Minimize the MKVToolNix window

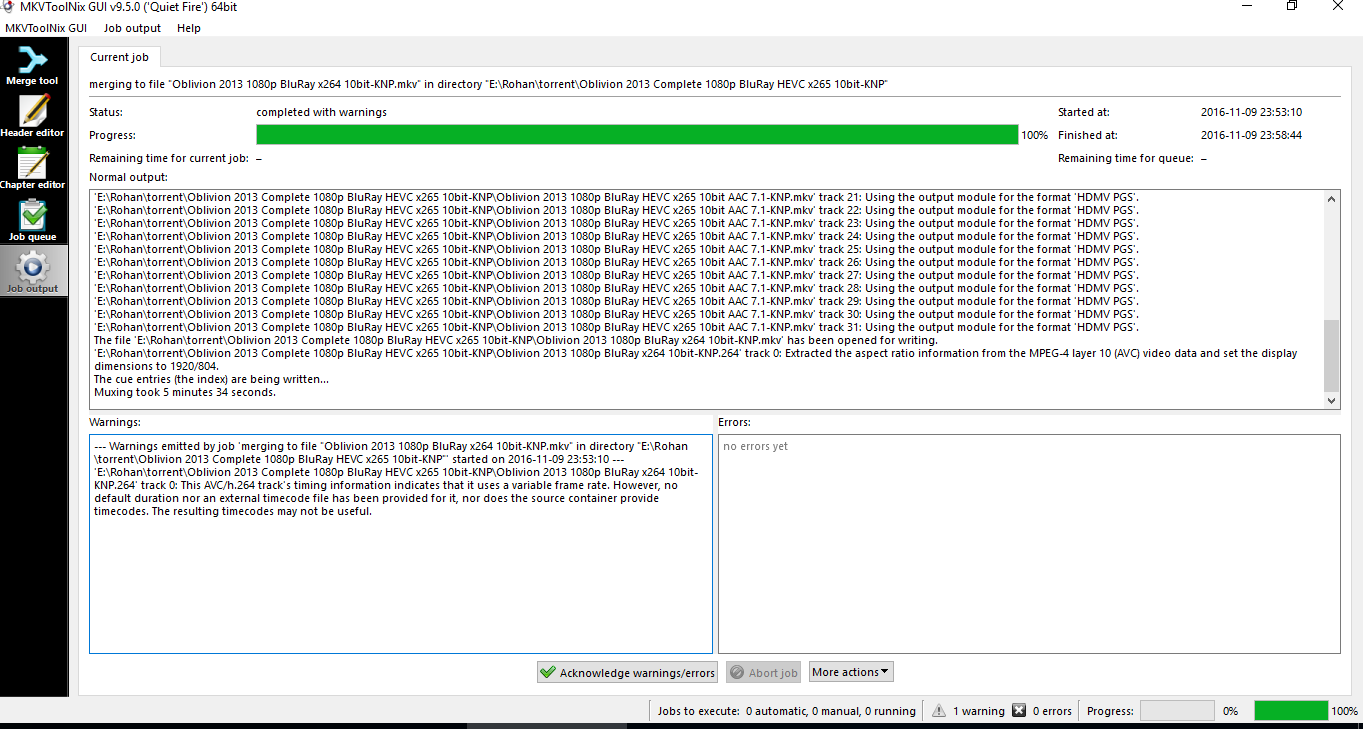pos(1246,6)
